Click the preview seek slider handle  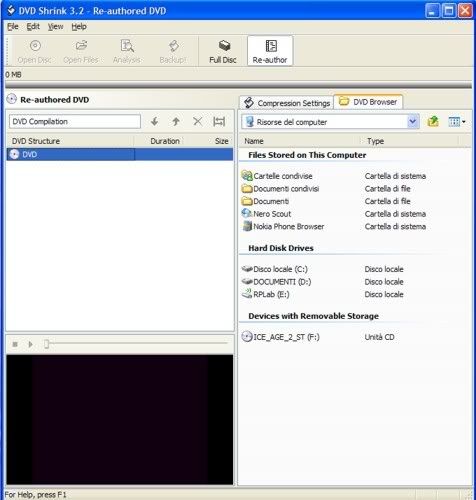point(47,344)
